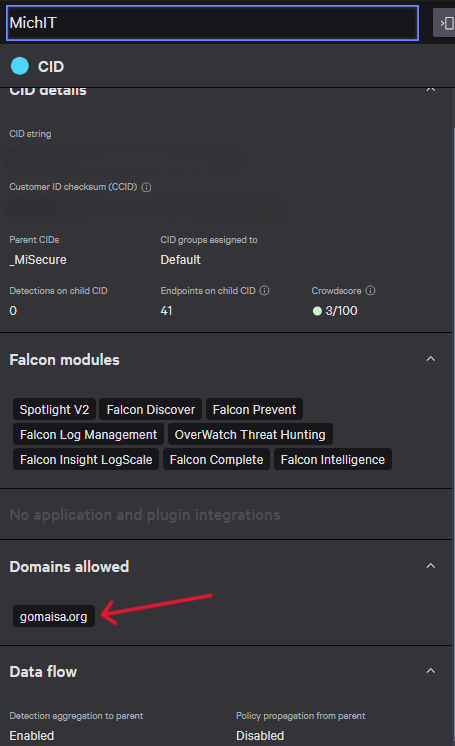
Task: Click the 'No application and plugin integrations' text
Action: (x=145, y=515)
